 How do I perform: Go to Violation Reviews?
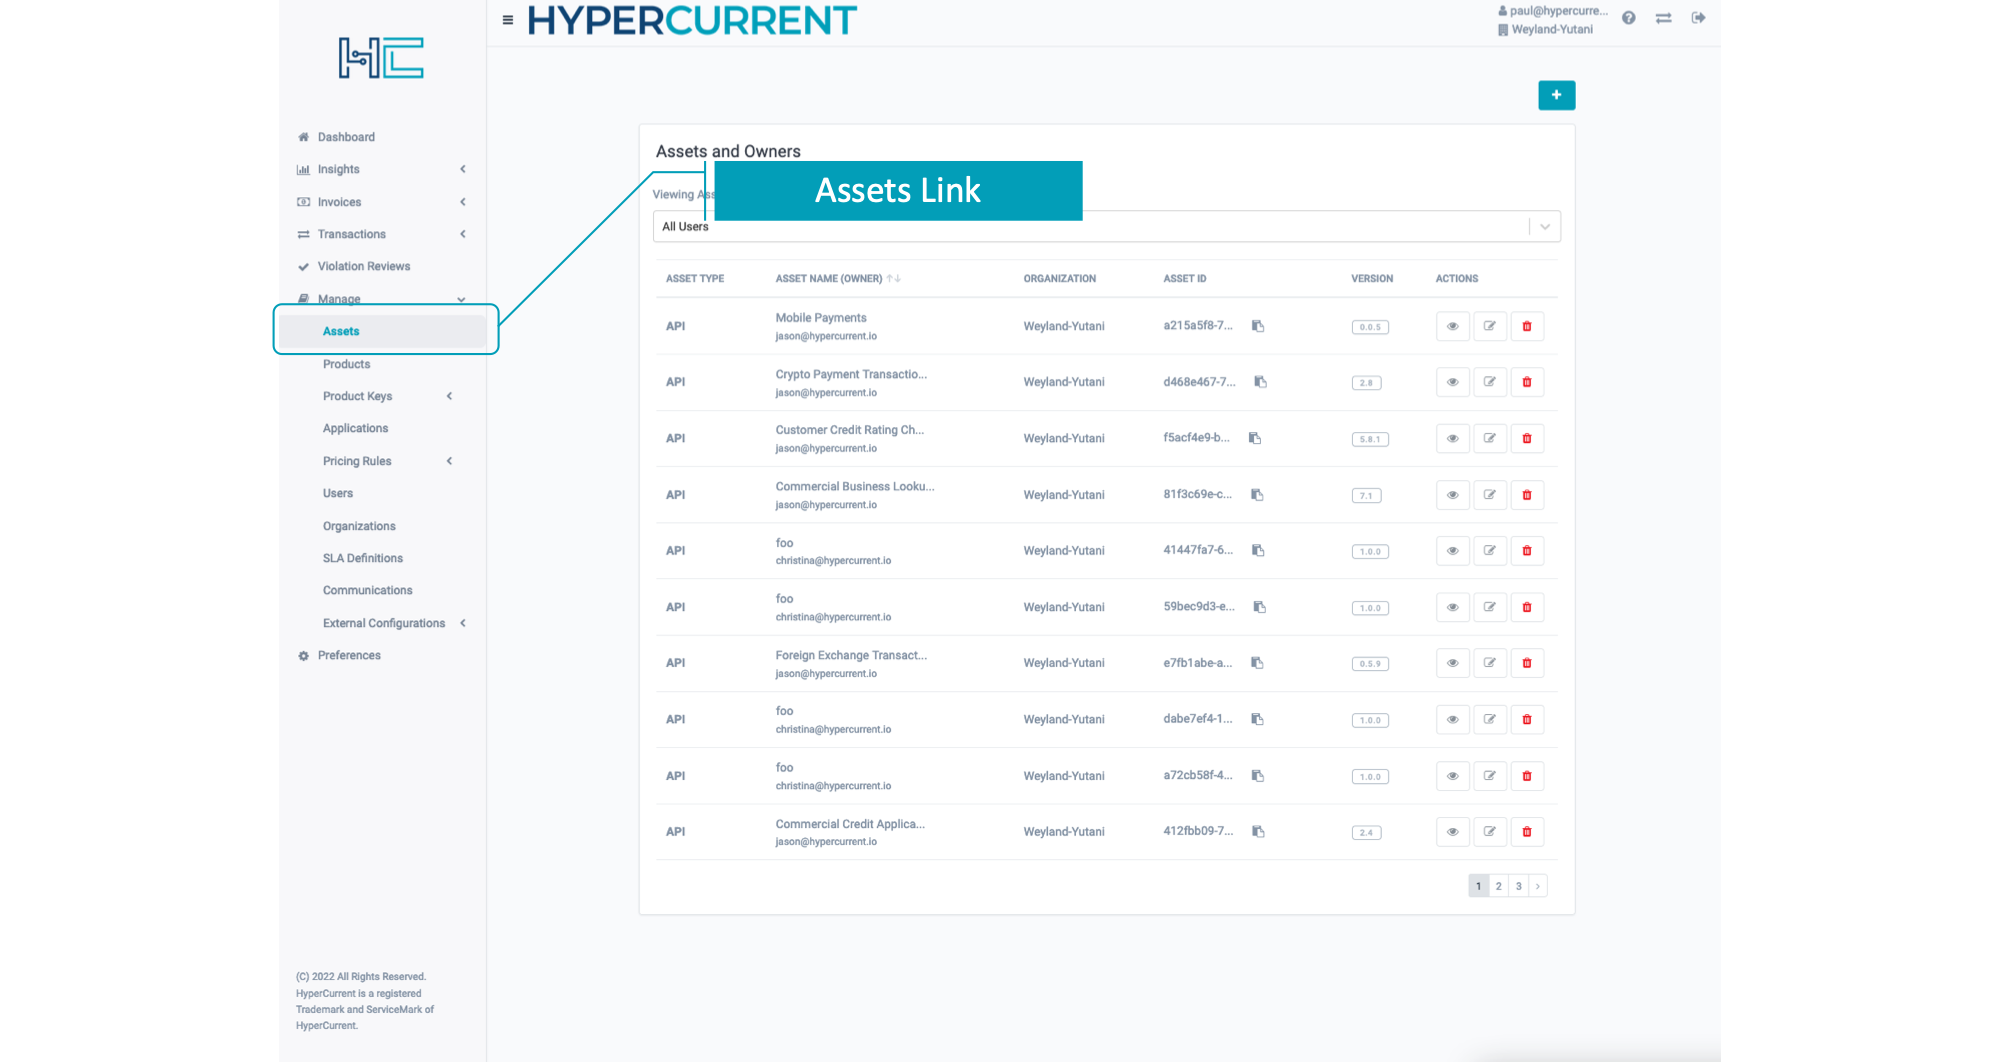point(363,266)
